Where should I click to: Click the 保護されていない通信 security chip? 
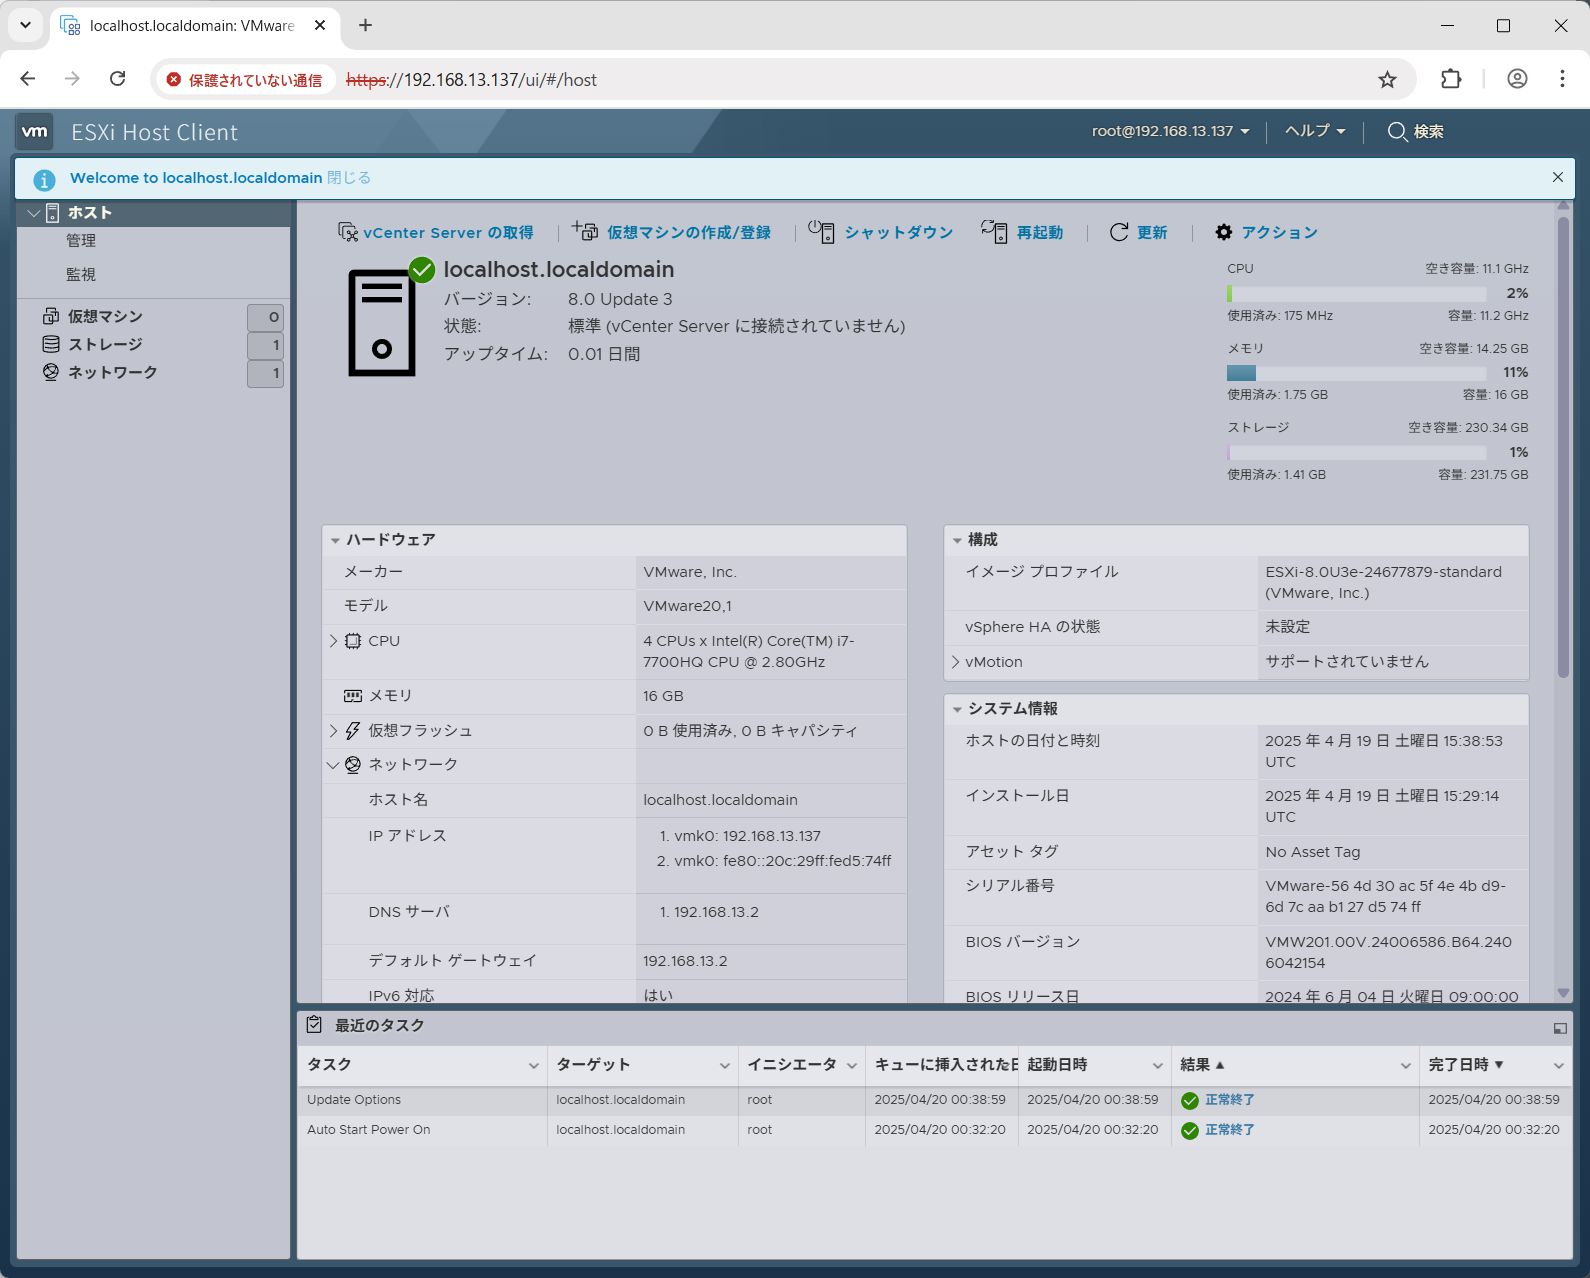click(x=246, y=79)
